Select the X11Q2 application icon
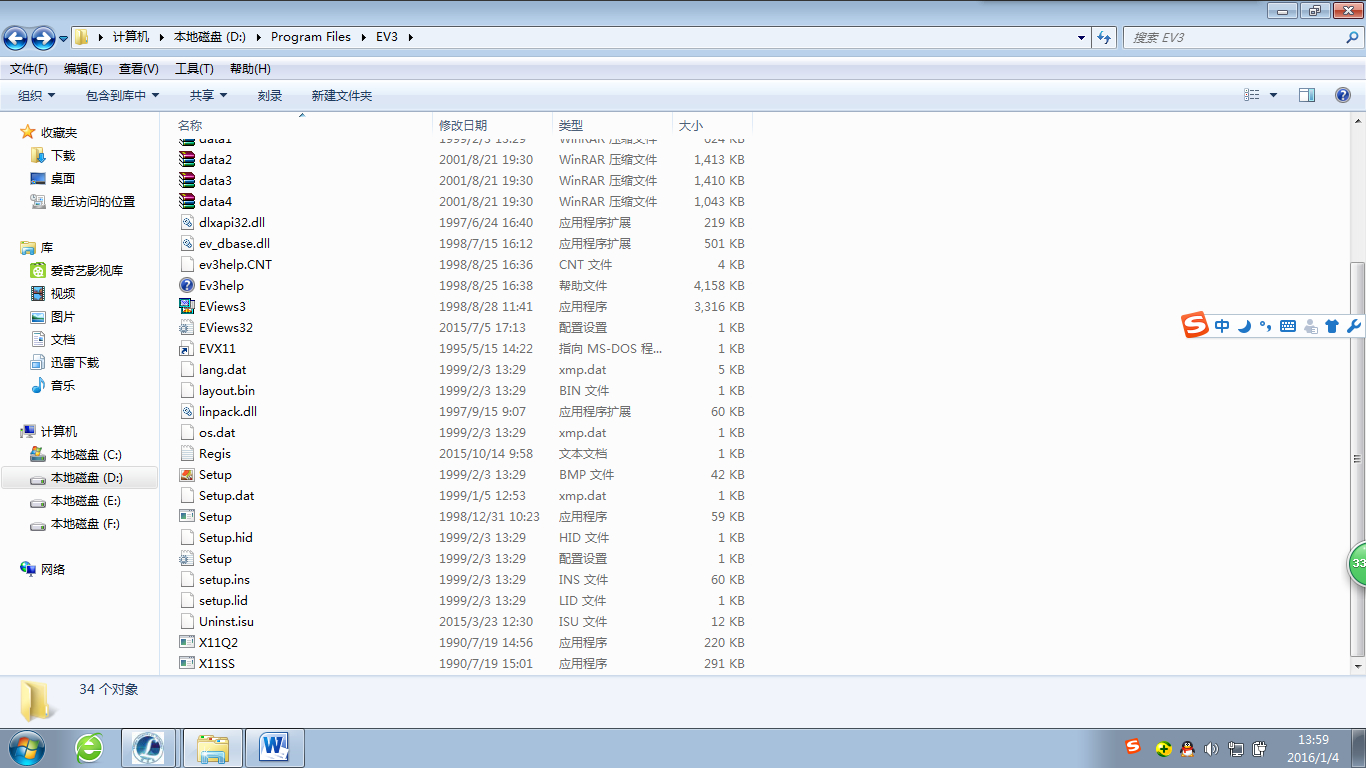The width and height of the screenshot is (1366, 768). 187,643
